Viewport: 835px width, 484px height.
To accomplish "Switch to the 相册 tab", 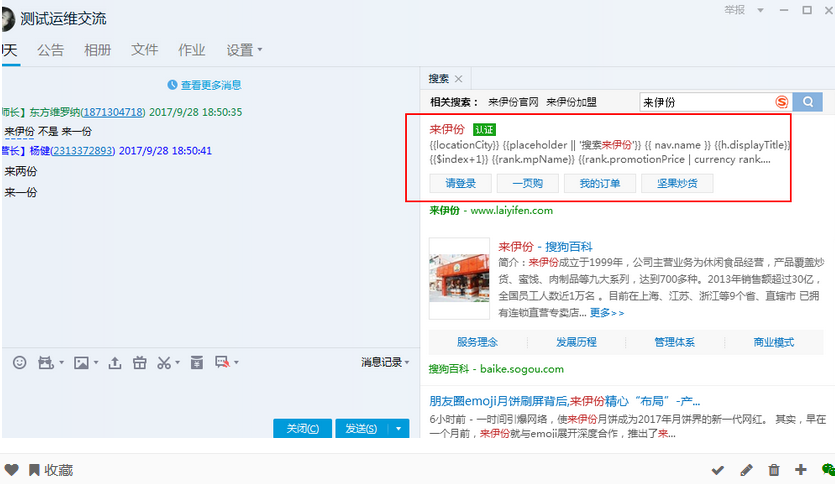I will tap(97, 50).
